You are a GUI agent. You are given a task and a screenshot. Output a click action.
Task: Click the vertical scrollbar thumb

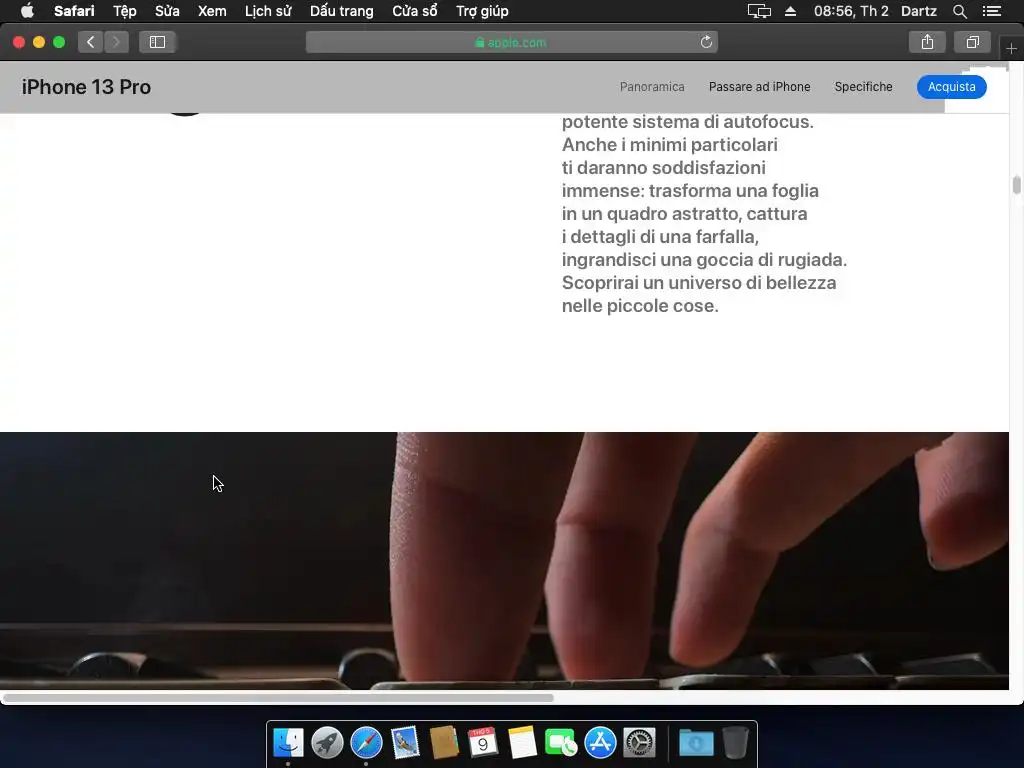(x=1016, y=185)
